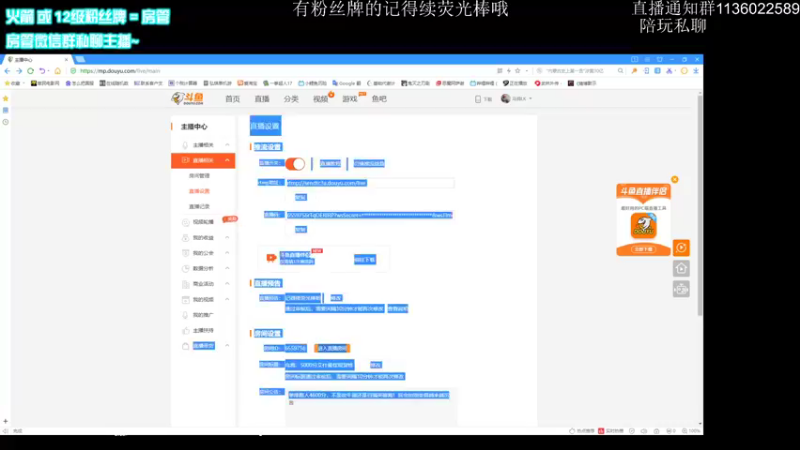Screen dimensions: 800x450
Task: Click the room announcement text area
Action: coord(371,407)
